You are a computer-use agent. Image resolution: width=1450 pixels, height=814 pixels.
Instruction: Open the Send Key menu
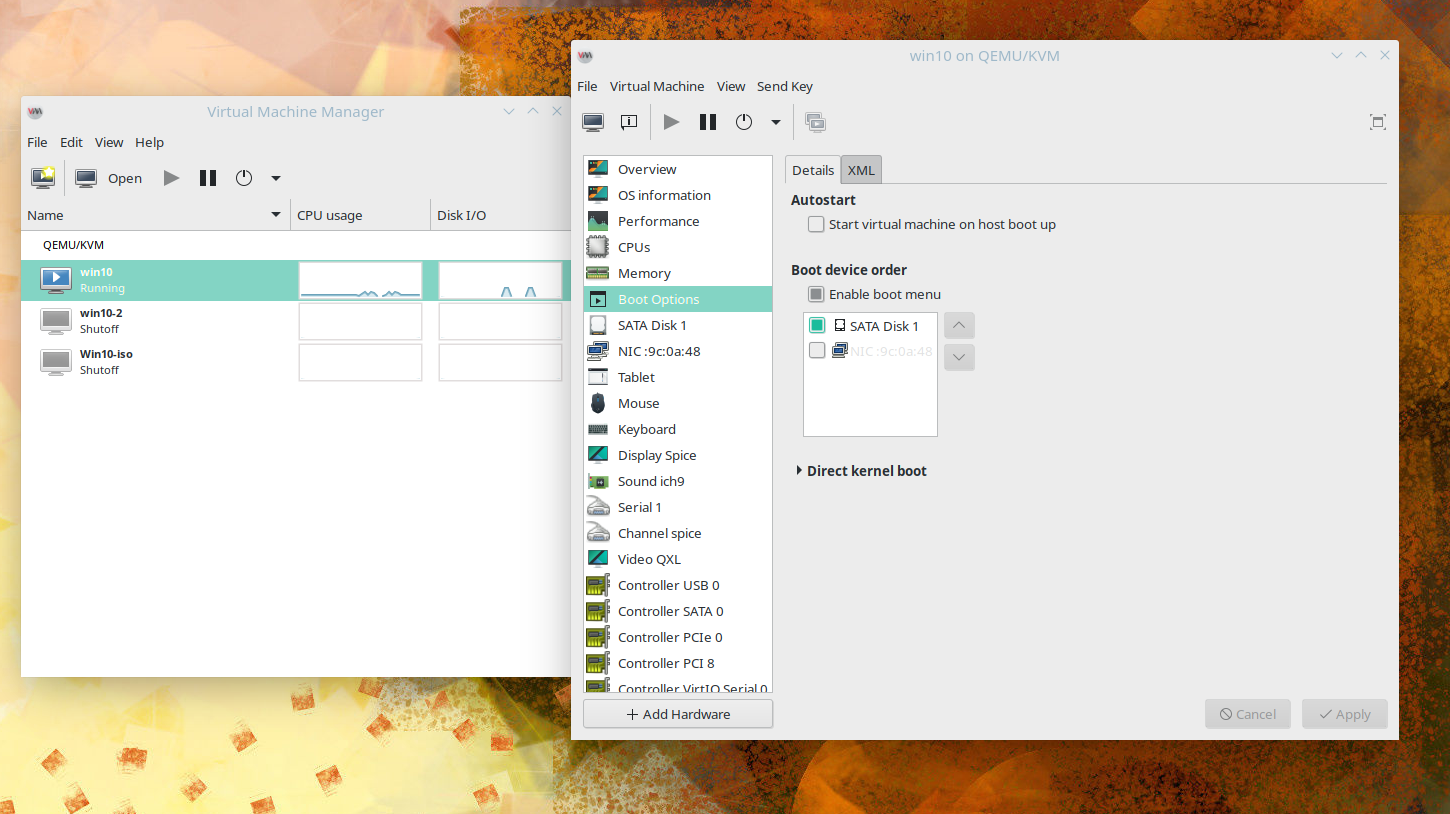pyautogui.click(x=785, y=86)
